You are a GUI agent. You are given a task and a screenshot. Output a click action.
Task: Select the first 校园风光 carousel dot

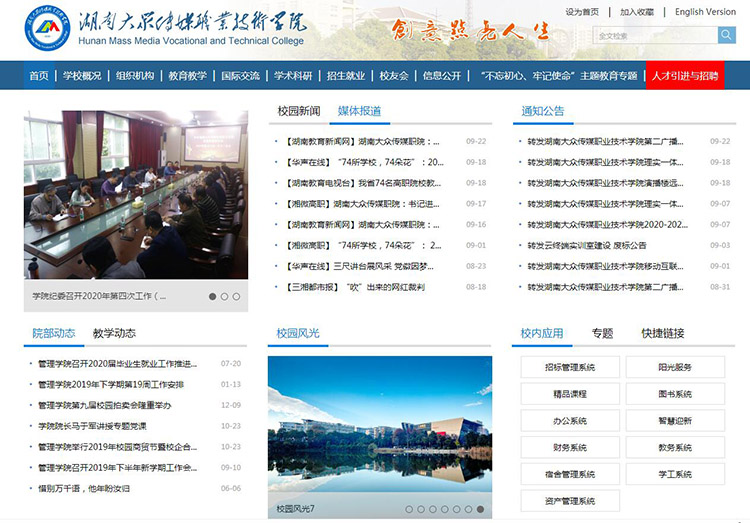(409, 509)
